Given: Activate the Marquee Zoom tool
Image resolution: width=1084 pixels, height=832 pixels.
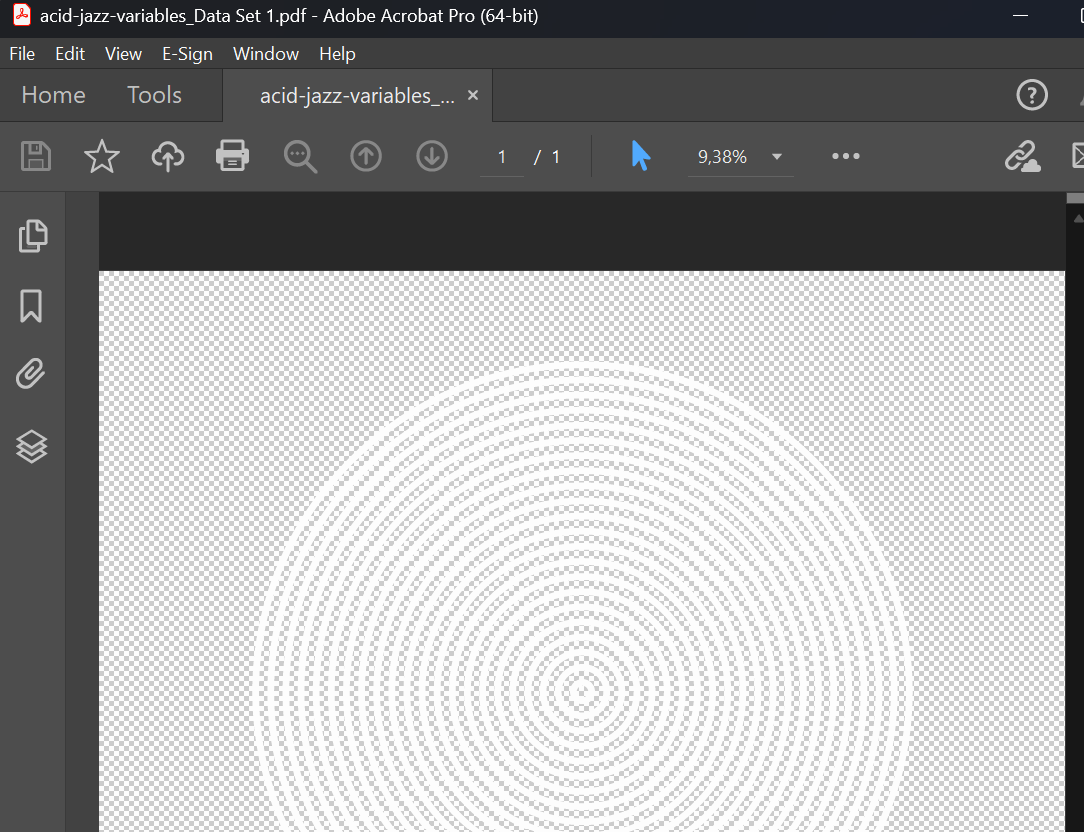Looking at the screenshot, I should click(300, 156).
